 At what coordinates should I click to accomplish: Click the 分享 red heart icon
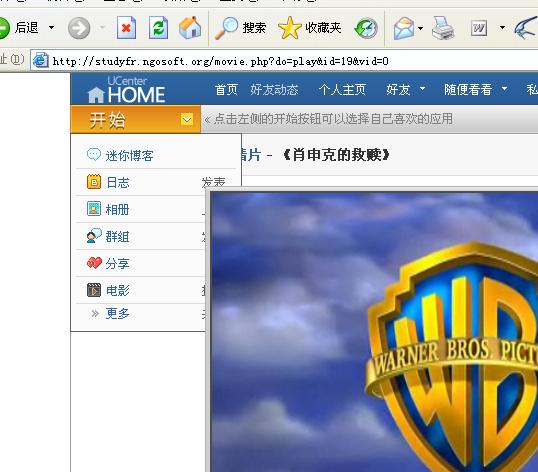click(94, 263)
